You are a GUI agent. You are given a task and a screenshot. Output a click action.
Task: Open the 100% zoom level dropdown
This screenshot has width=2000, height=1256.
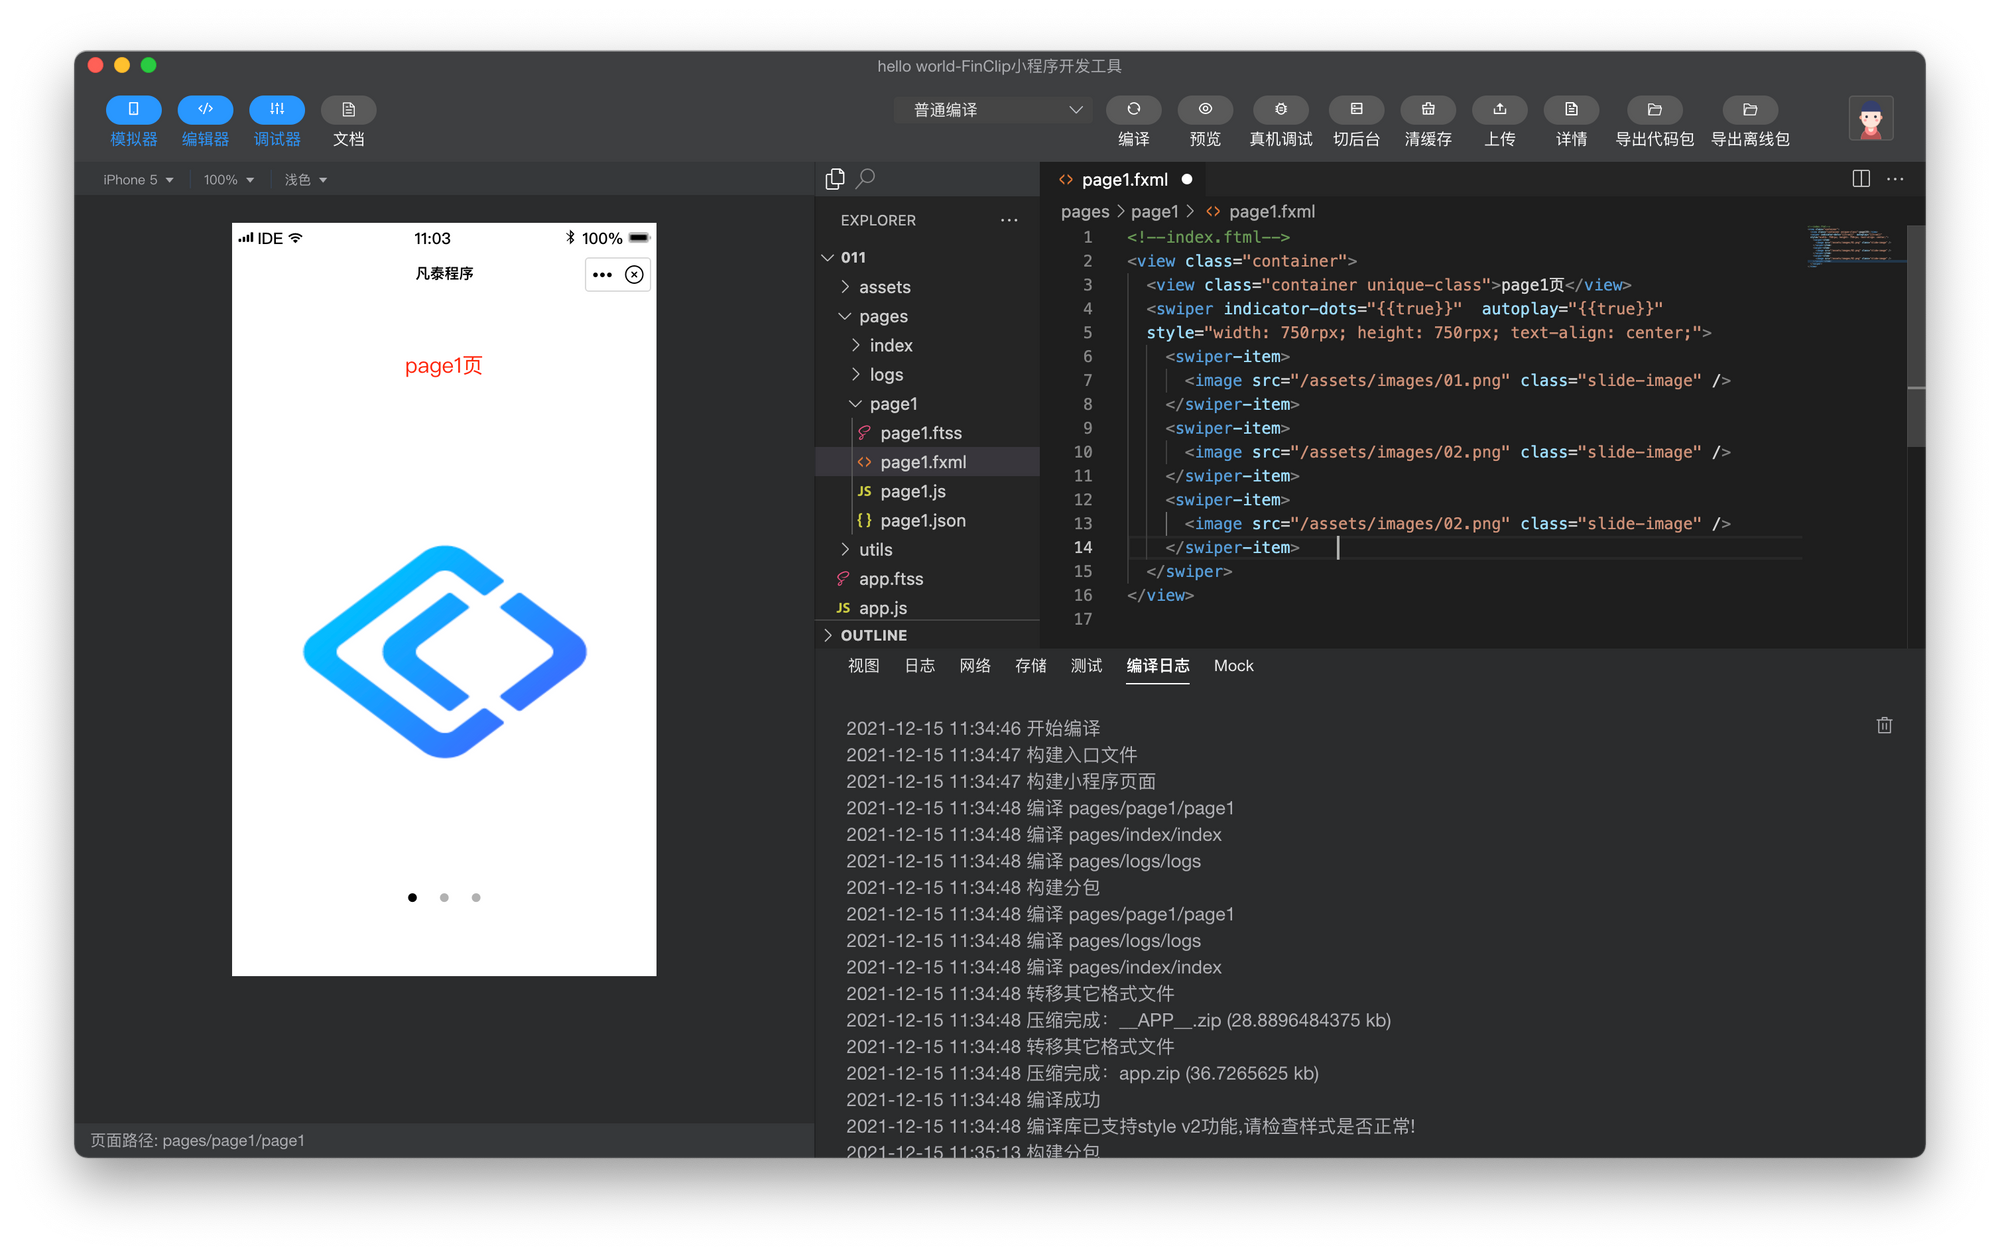pyautogui.click(x=229, y=180)
